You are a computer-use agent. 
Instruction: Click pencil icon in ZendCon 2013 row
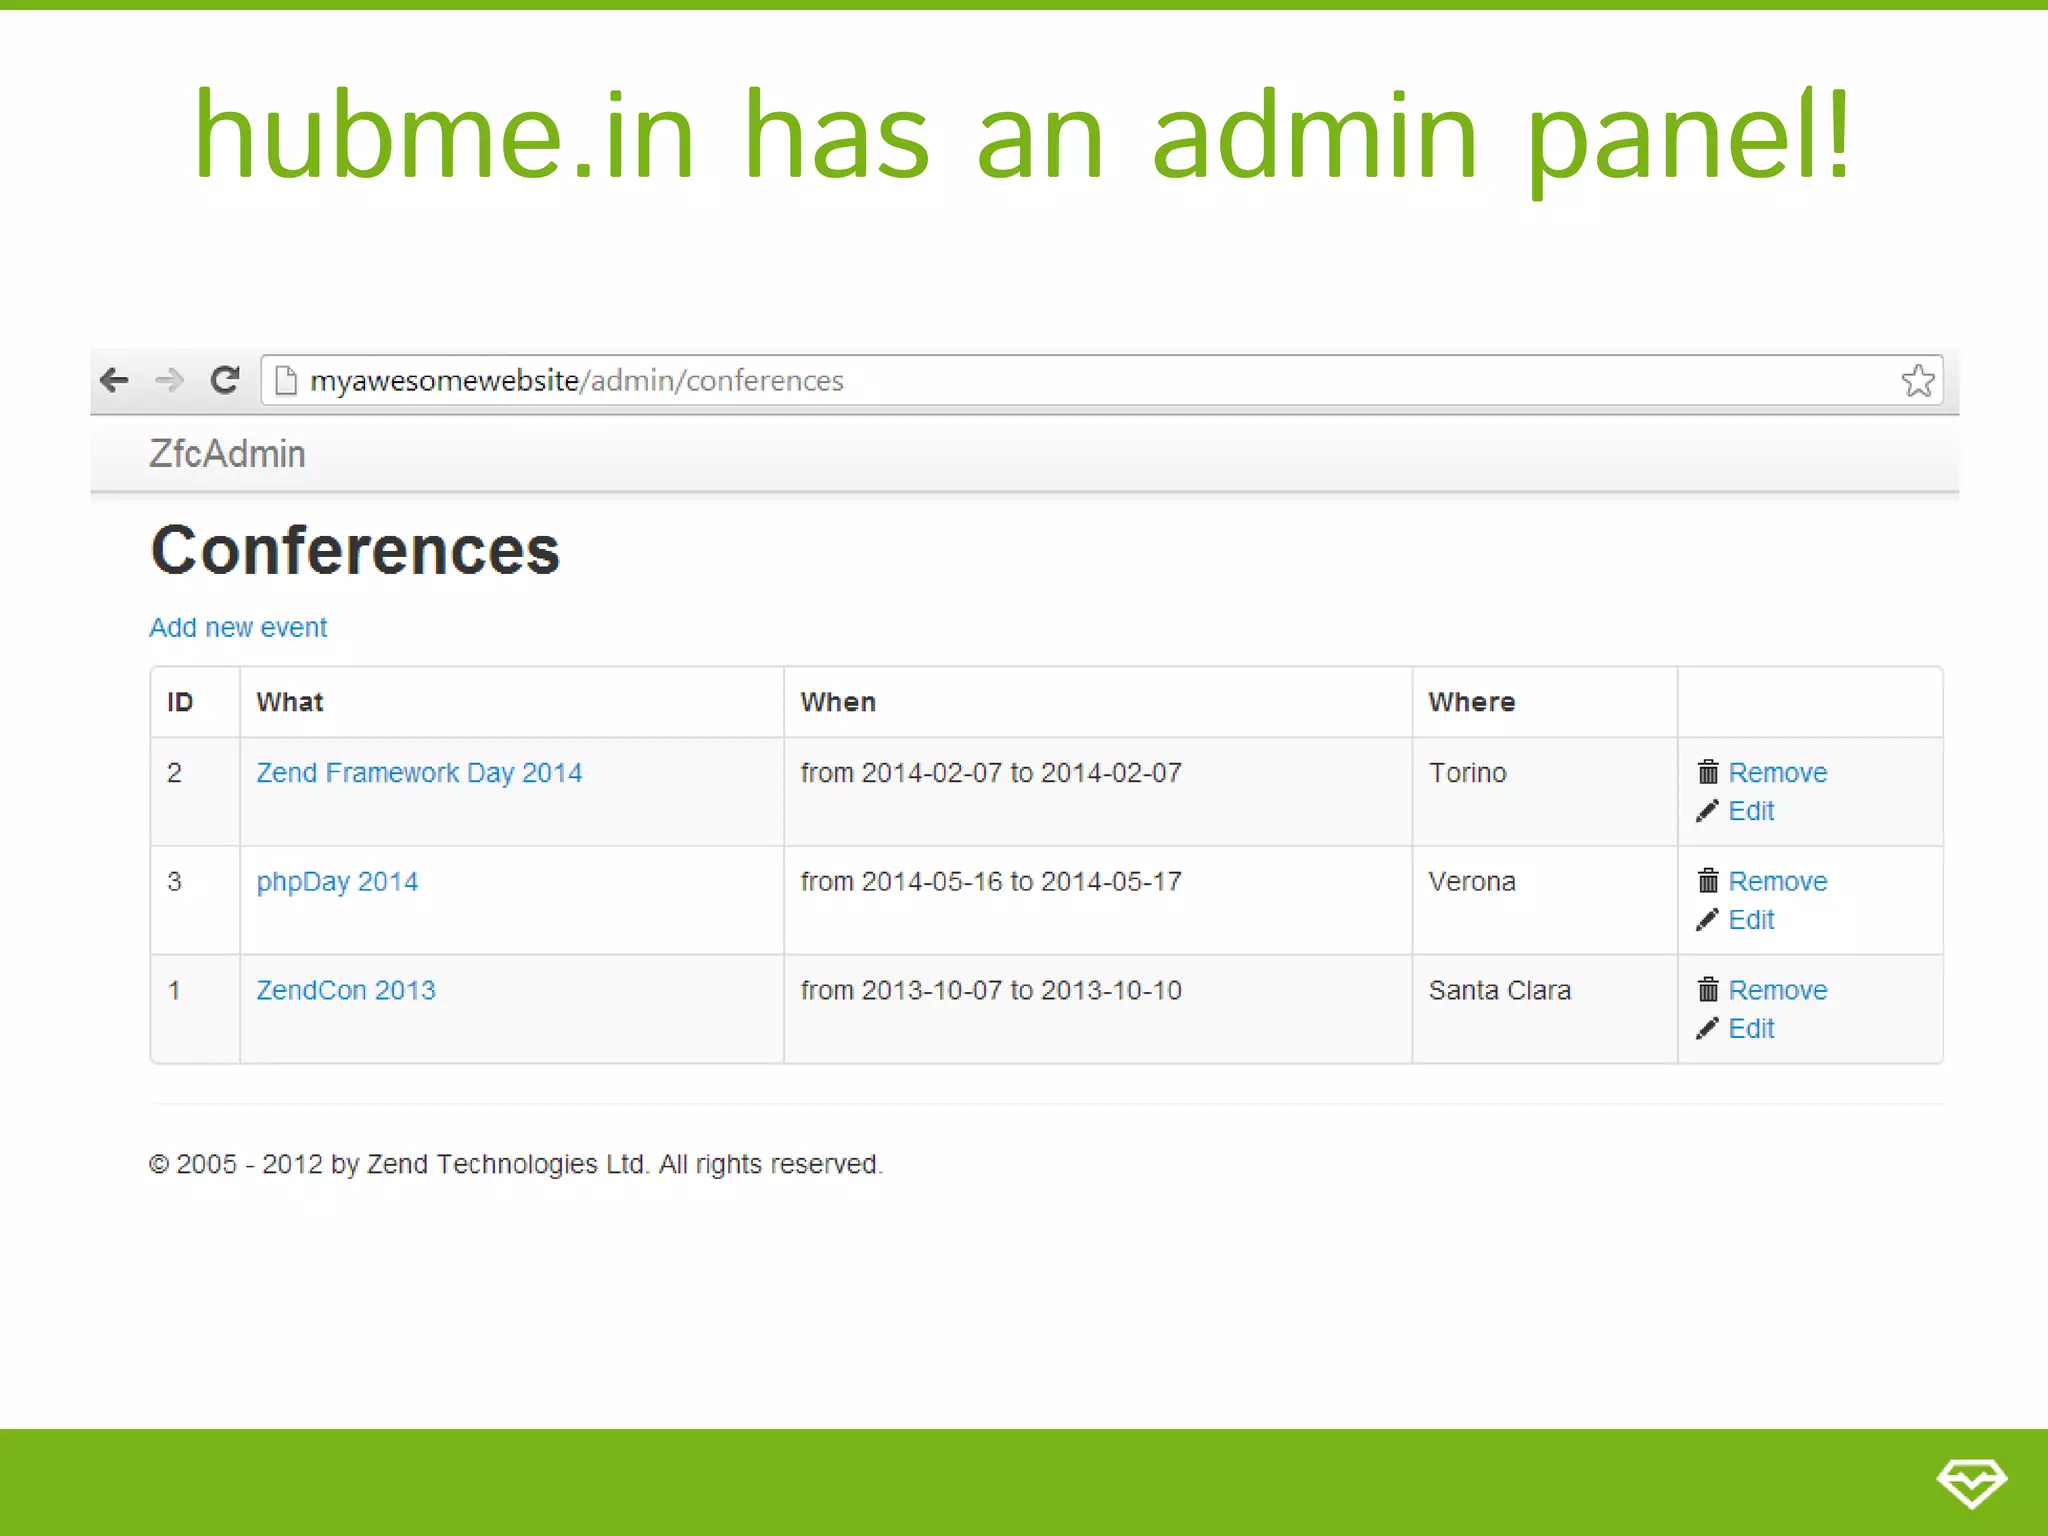click(x=1707, y=1029)
